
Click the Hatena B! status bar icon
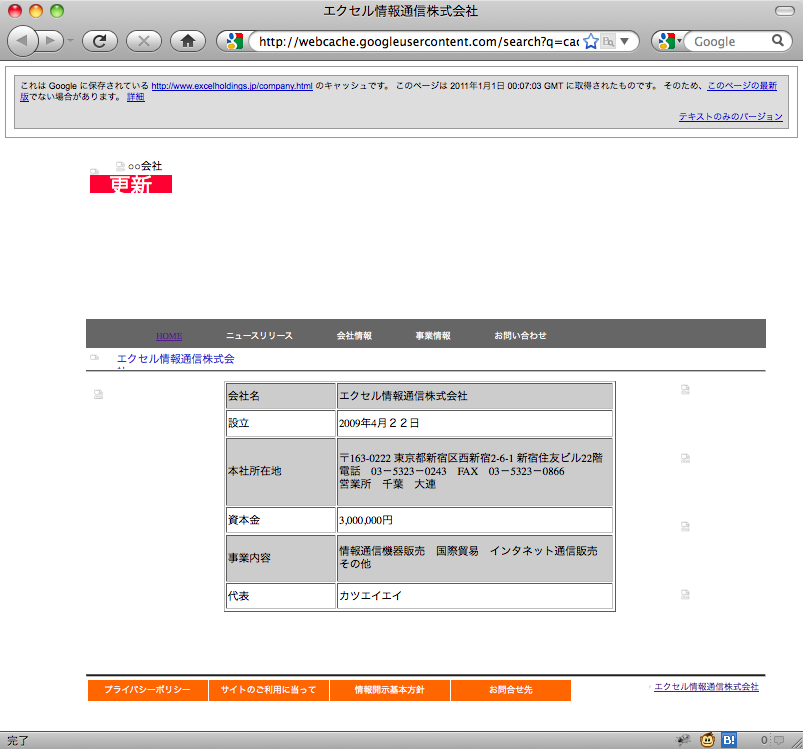pyautogui.click(x=729, y=740)
